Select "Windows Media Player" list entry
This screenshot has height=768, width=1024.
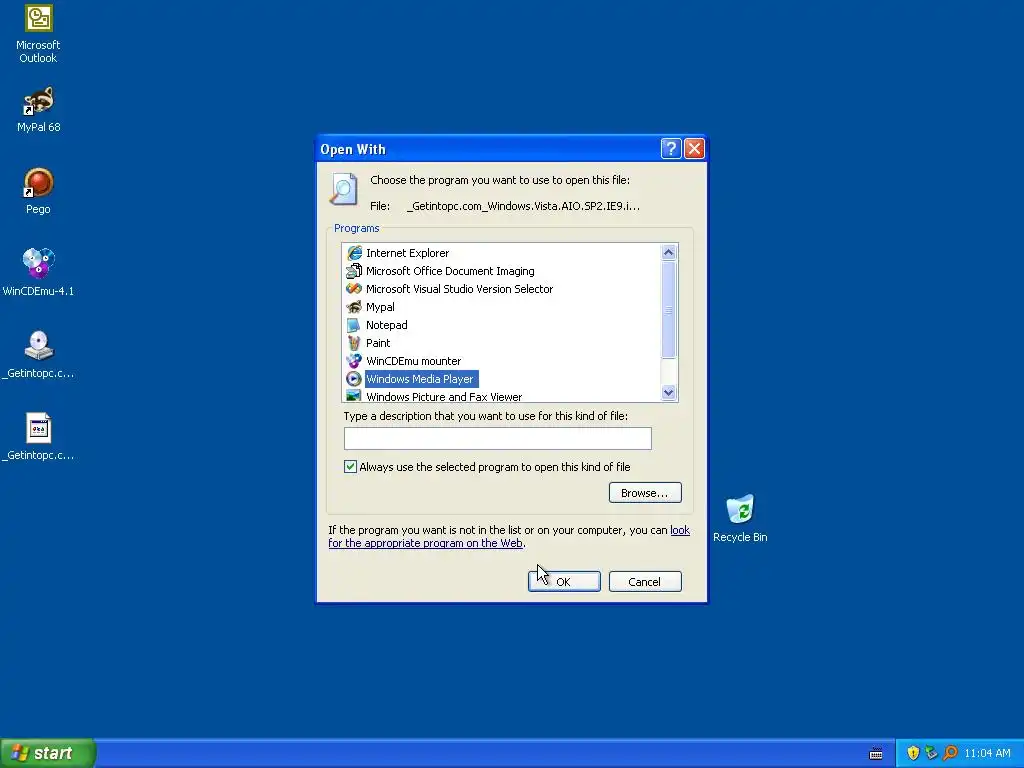[421, 379]
